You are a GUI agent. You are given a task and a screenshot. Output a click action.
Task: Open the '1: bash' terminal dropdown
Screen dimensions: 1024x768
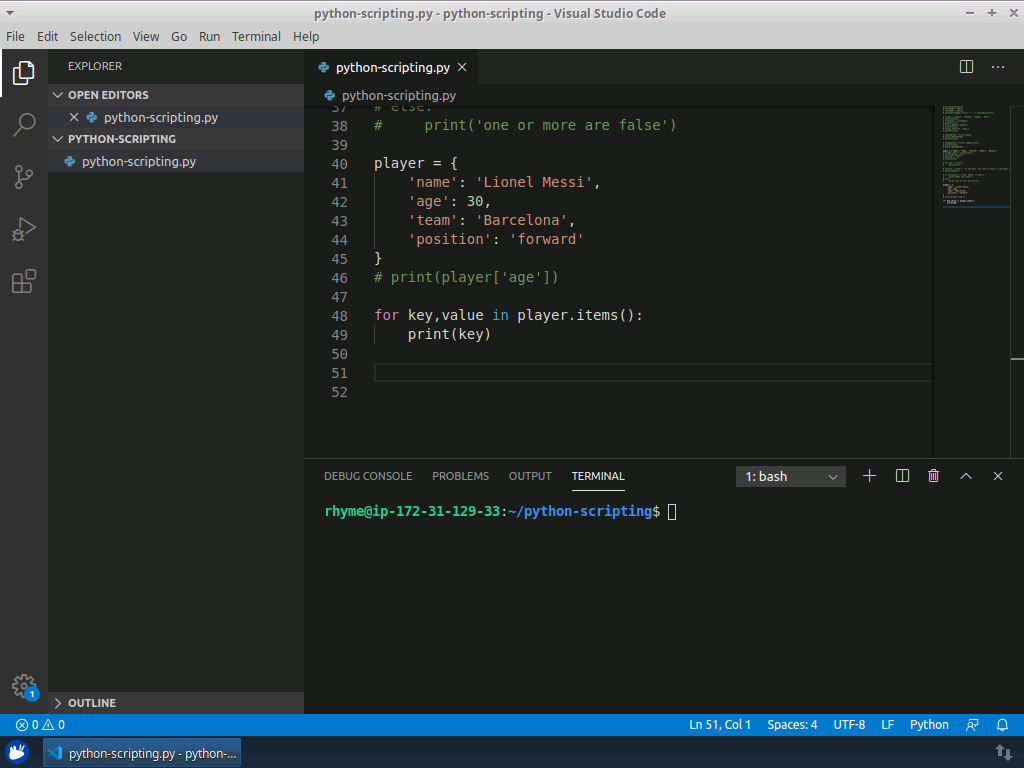[791, 477]
